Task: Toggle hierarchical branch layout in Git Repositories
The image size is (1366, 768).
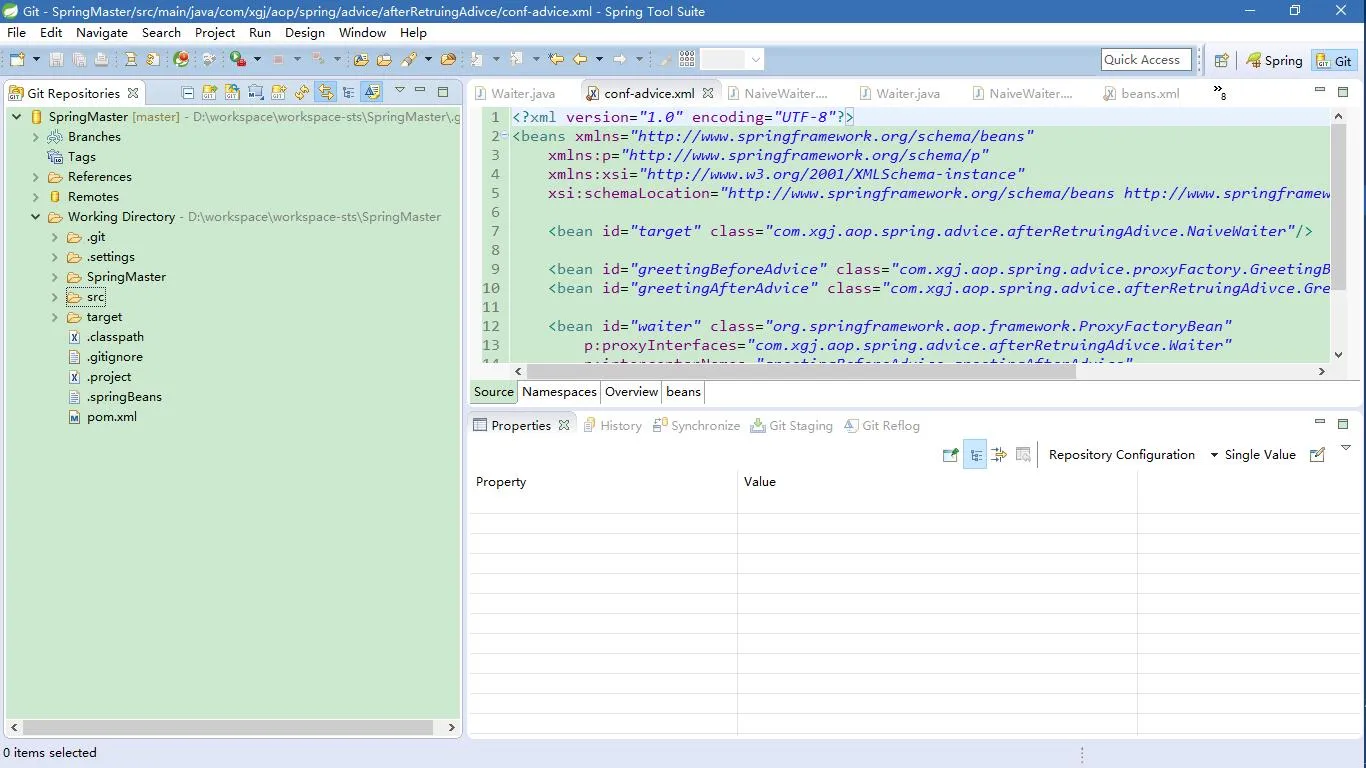Action: 348,92
